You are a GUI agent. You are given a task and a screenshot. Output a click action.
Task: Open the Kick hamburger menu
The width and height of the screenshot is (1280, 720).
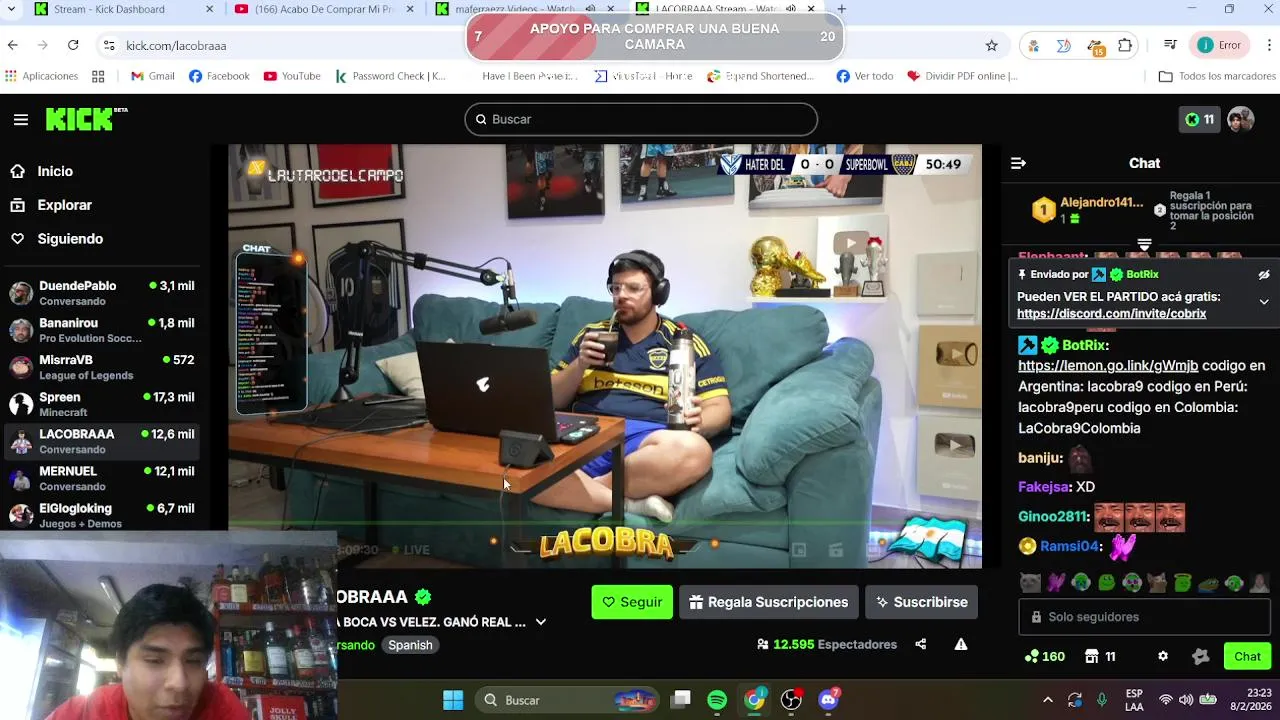[x=21, y=120]
